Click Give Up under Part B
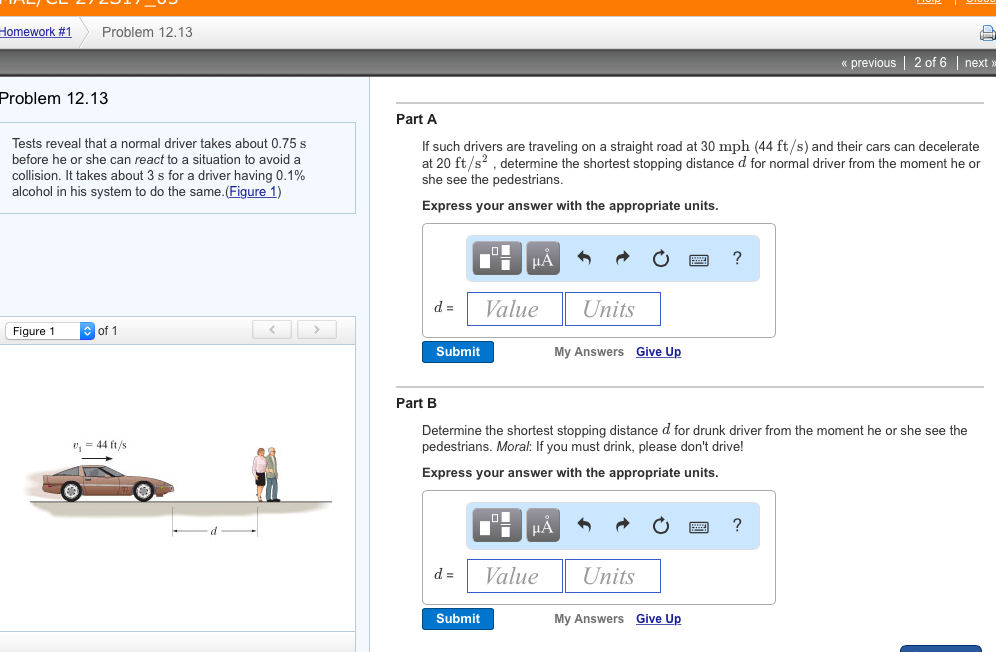Viewport: 996px width, 652px height. pos(658,618)
